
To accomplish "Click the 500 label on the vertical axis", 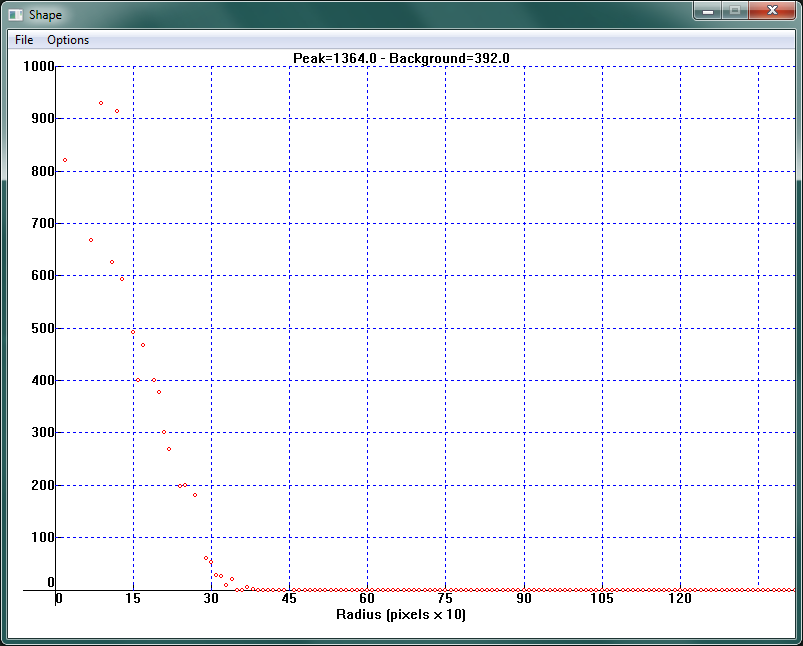I will point(41,327).
